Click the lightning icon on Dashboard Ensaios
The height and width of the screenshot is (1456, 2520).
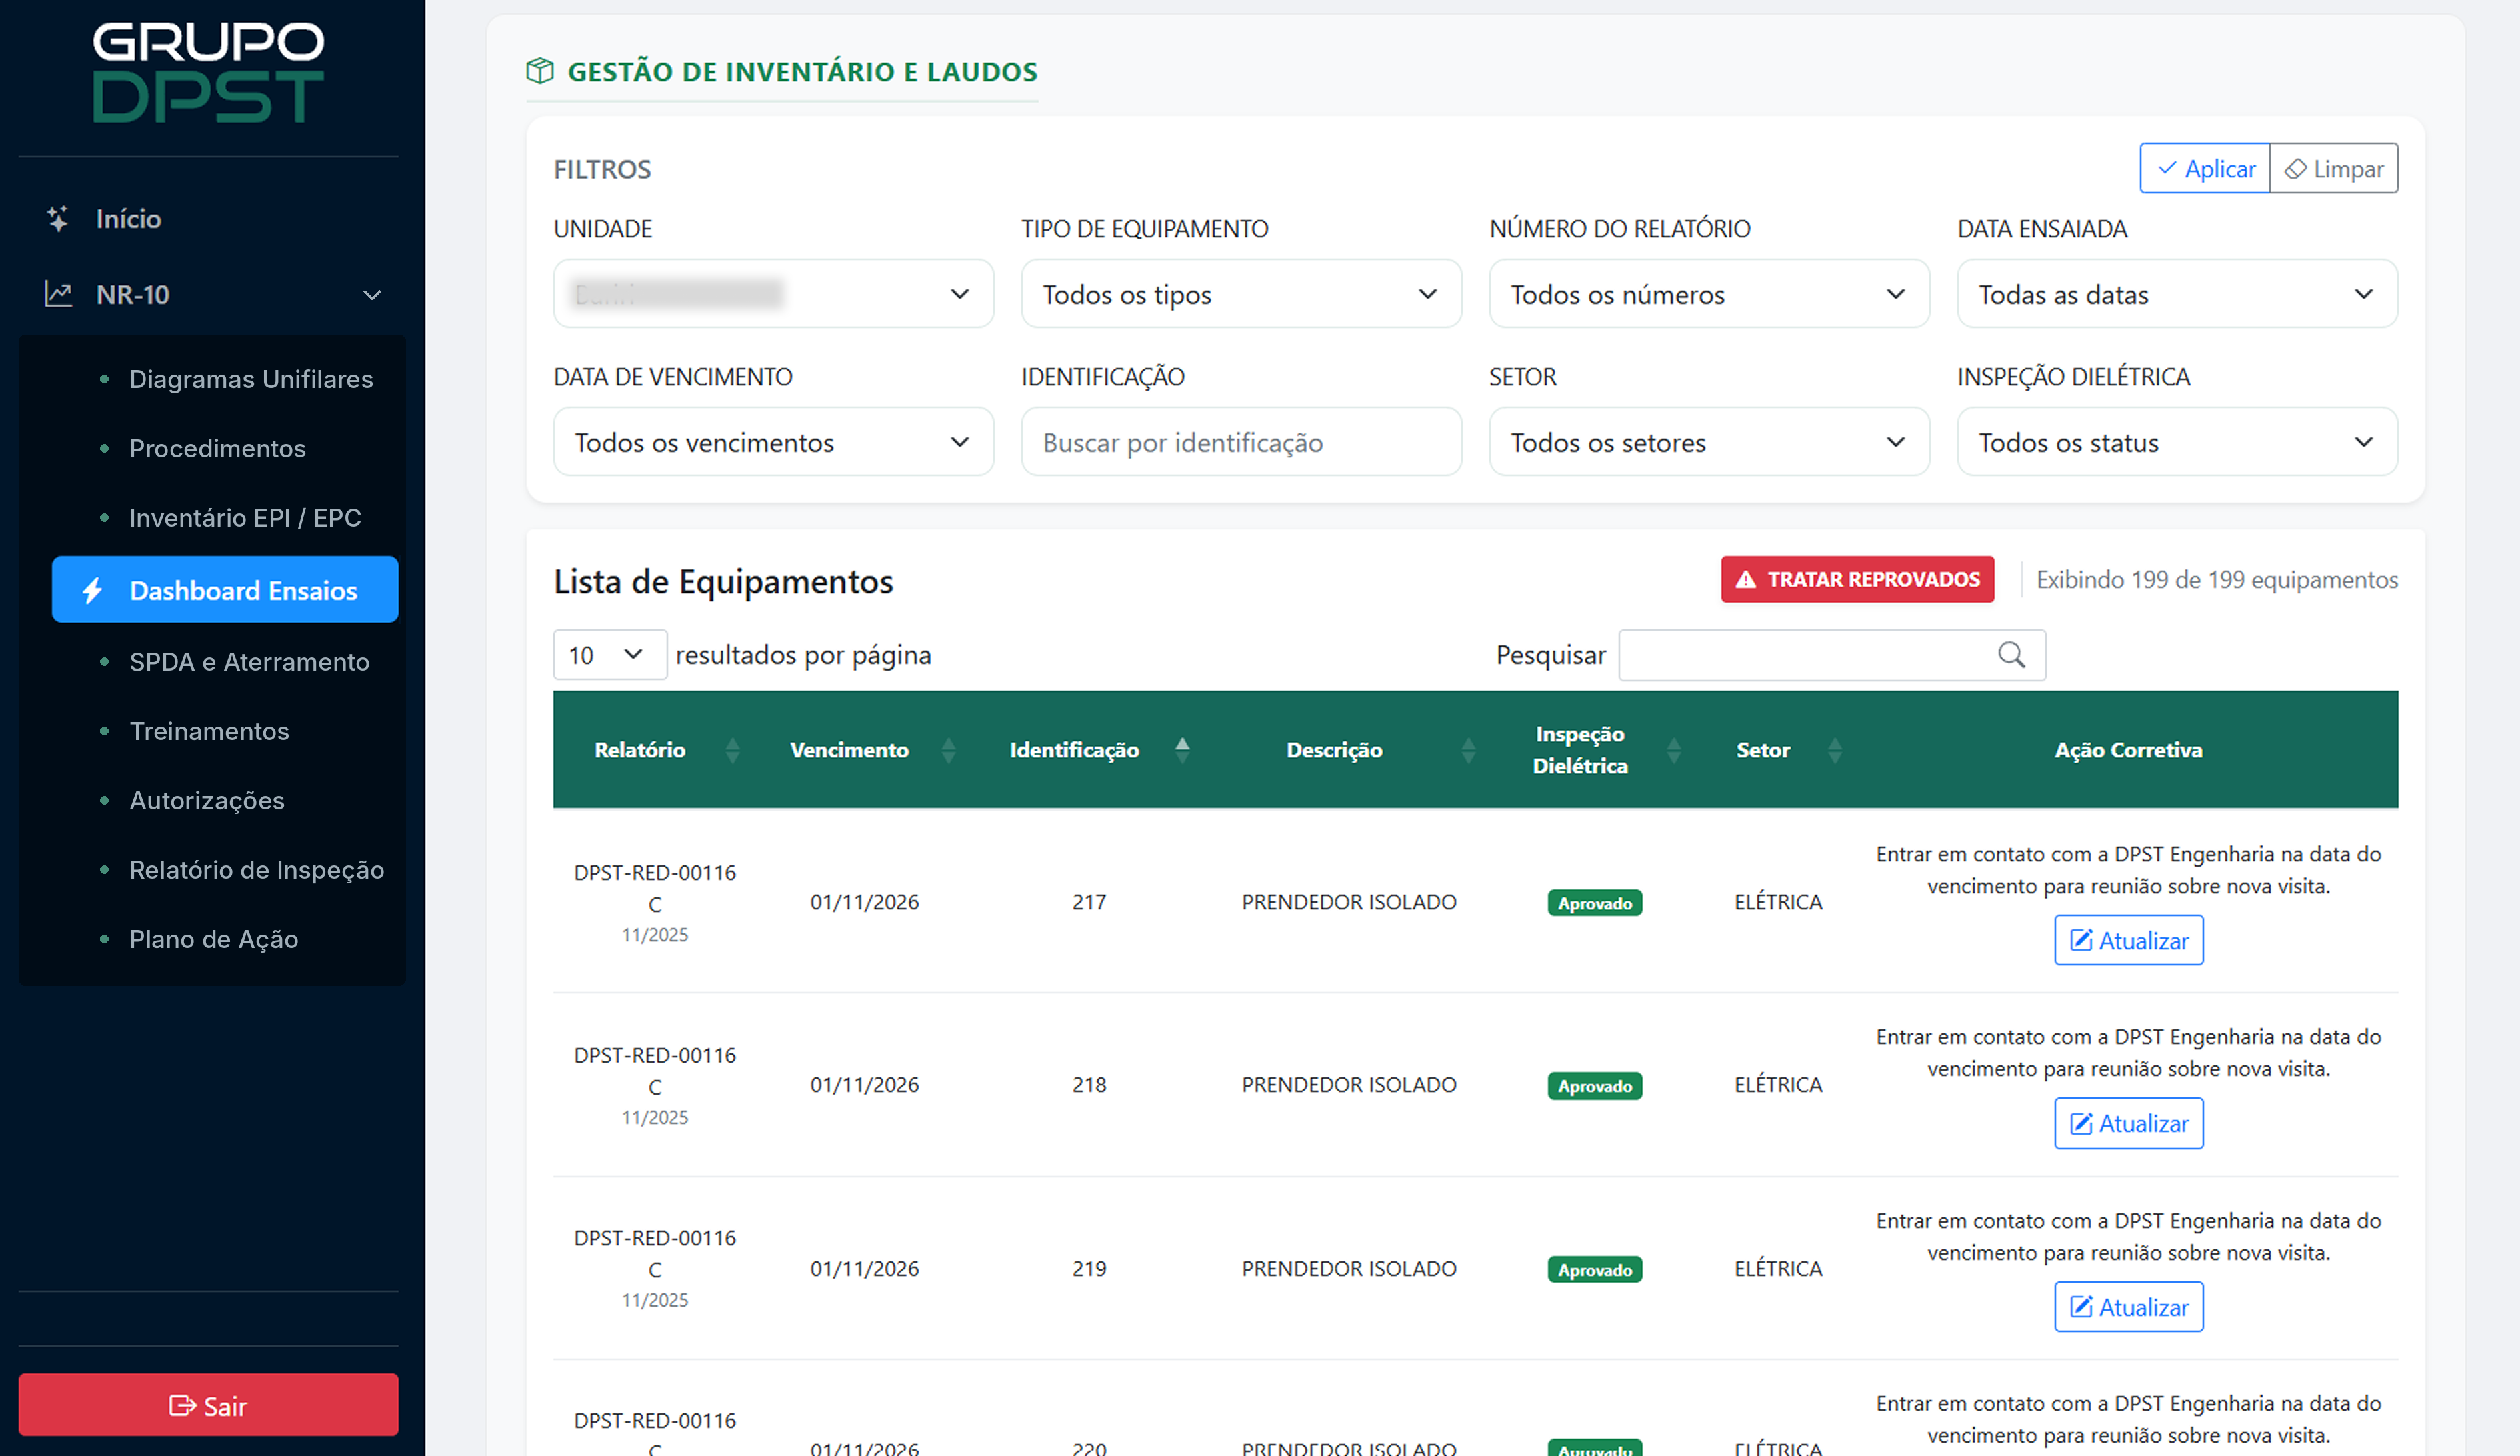93,590
